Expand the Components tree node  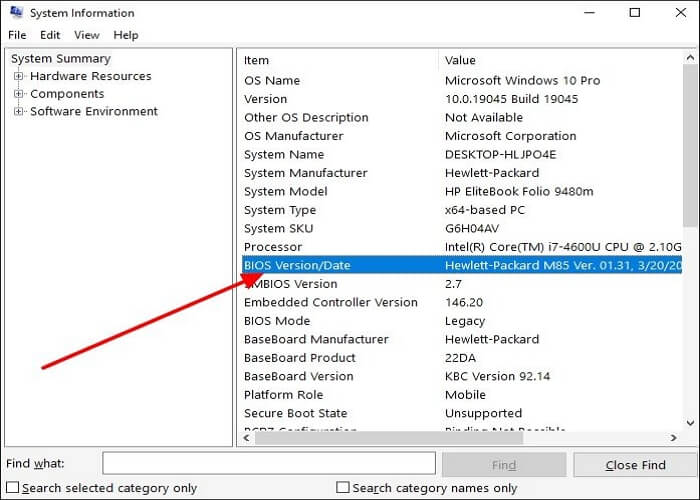(19, 94)
